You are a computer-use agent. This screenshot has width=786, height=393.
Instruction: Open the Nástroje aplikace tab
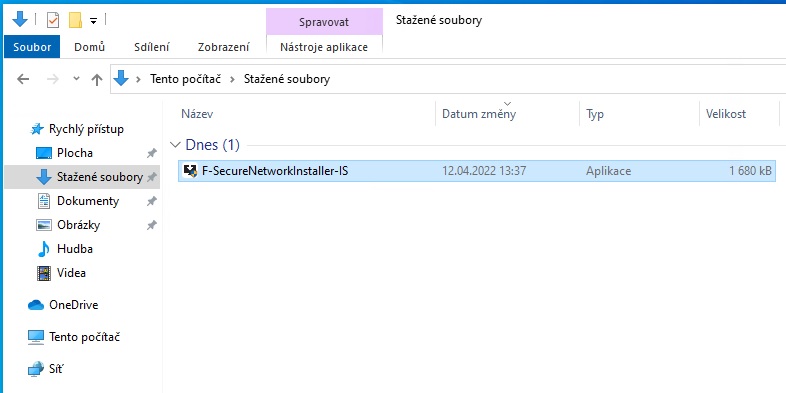324,47
